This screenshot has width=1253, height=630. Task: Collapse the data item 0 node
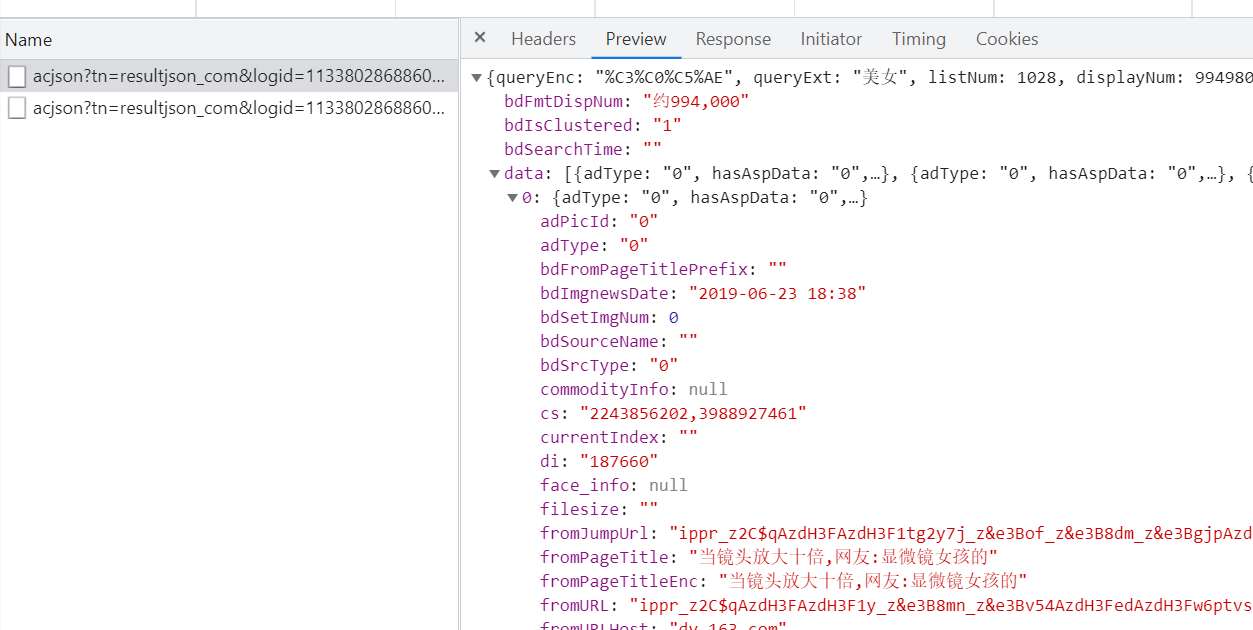tap(512, 198)
